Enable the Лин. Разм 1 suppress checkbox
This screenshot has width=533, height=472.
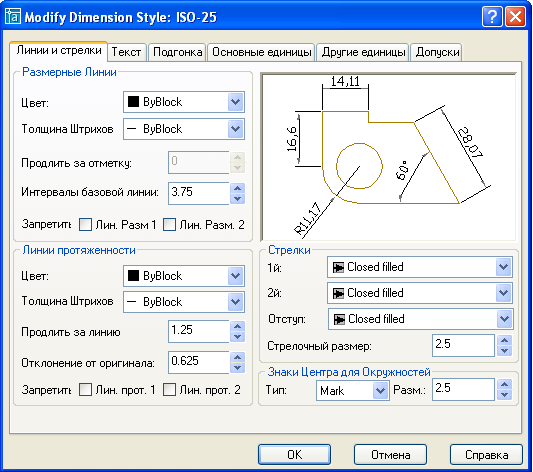[85, 225]
